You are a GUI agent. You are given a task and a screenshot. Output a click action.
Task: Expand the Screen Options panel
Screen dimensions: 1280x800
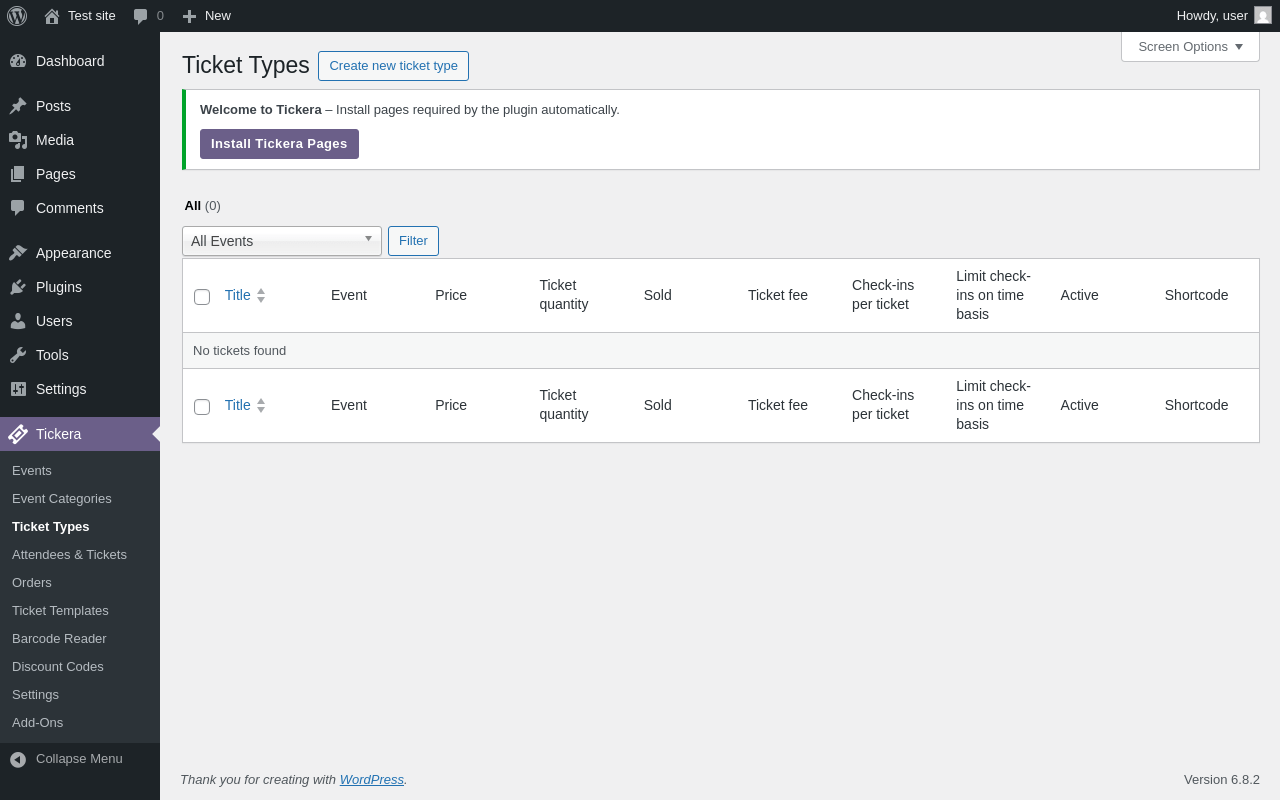click(x=1190, y=47)
